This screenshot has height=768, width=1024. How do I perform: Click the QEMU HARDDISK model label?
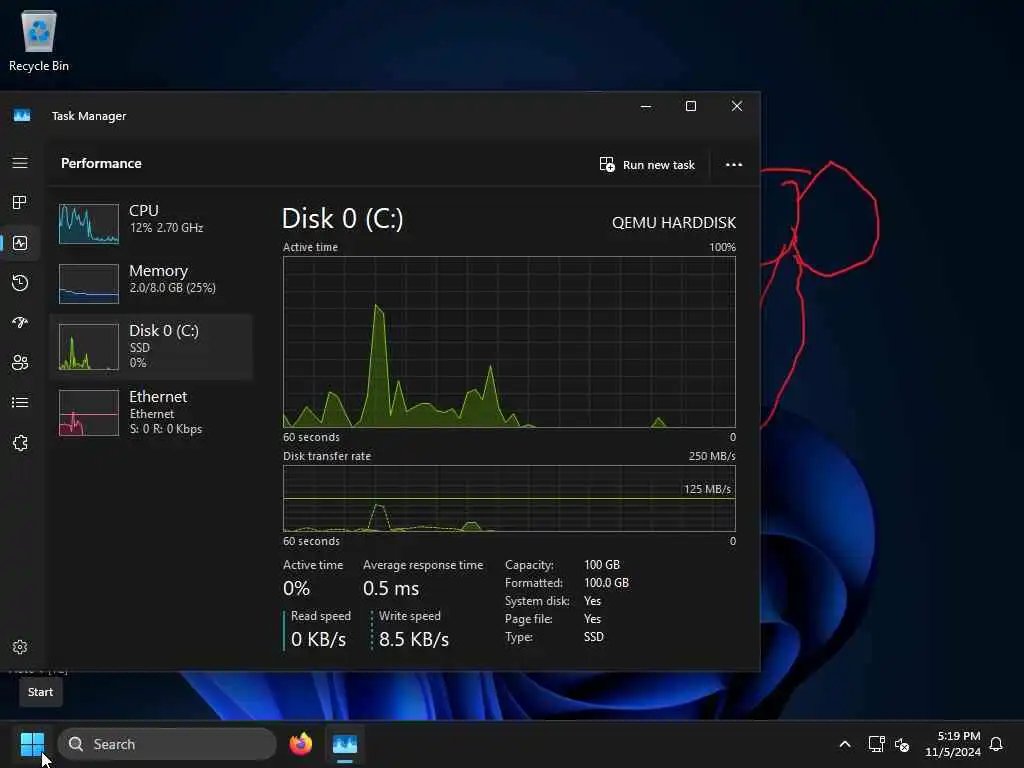(674, 223)
